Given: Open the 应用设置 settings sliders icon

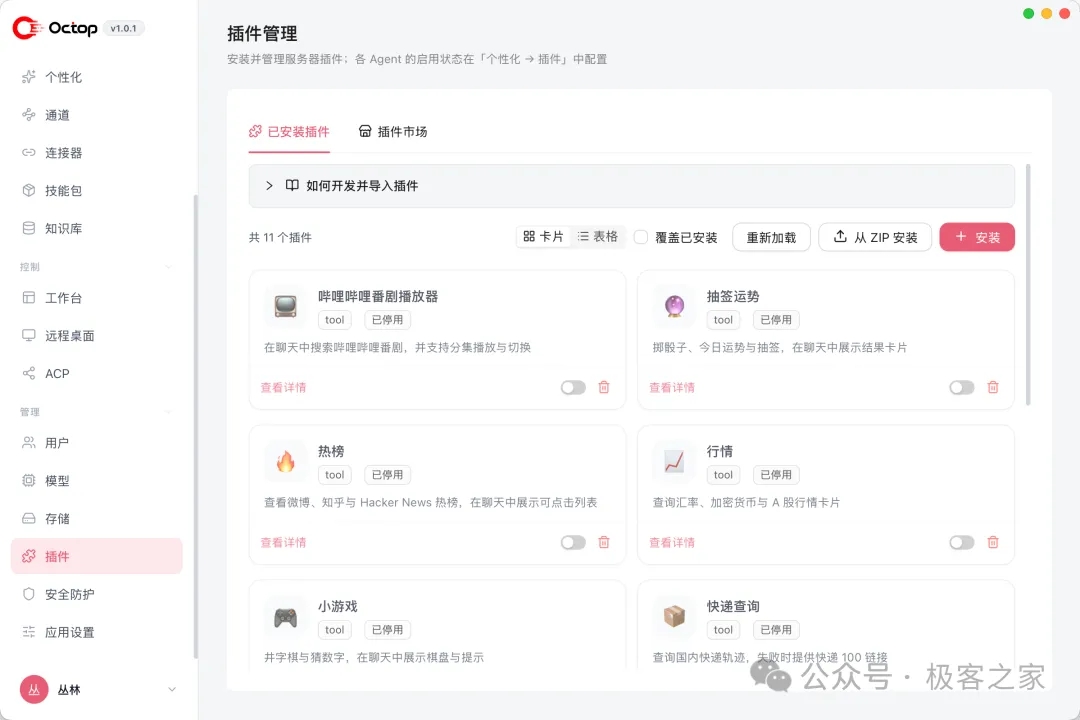Looking at the screenshot, I should click(28, 632).
